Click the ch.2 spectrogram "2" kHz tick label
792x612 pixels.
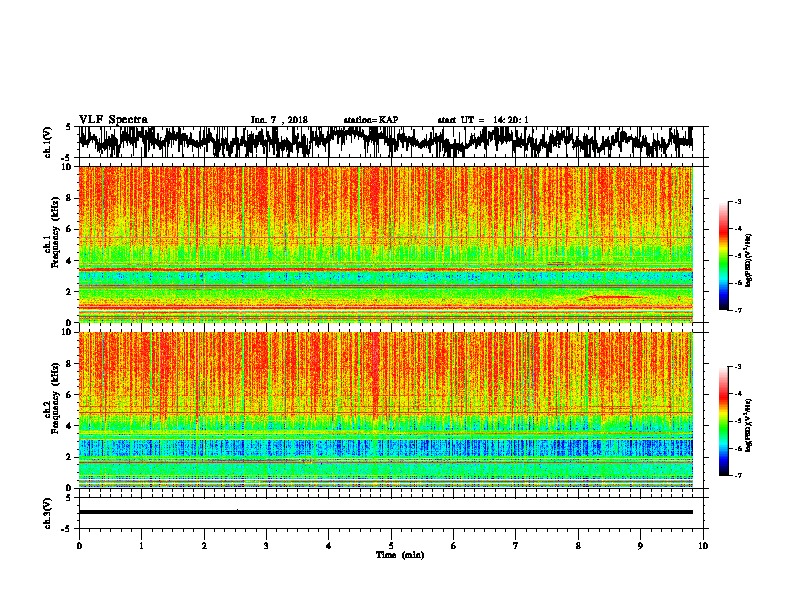(x=70, y=457)
